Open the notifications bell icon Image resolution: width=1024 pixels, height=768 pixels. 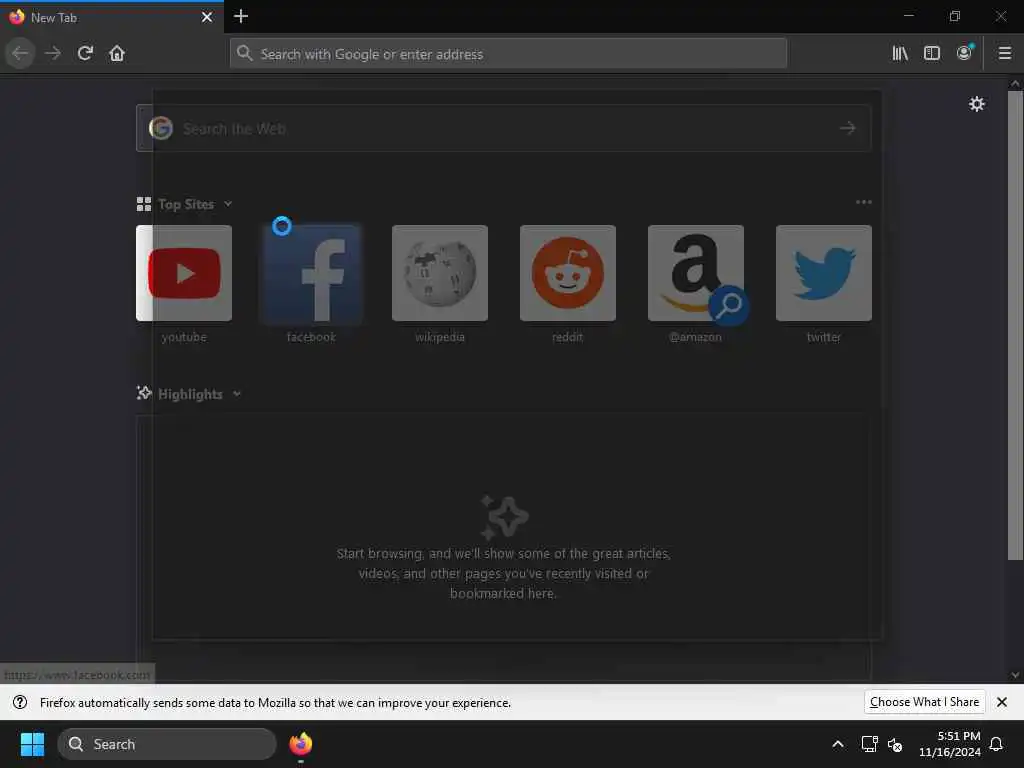(x=996, y=744)
